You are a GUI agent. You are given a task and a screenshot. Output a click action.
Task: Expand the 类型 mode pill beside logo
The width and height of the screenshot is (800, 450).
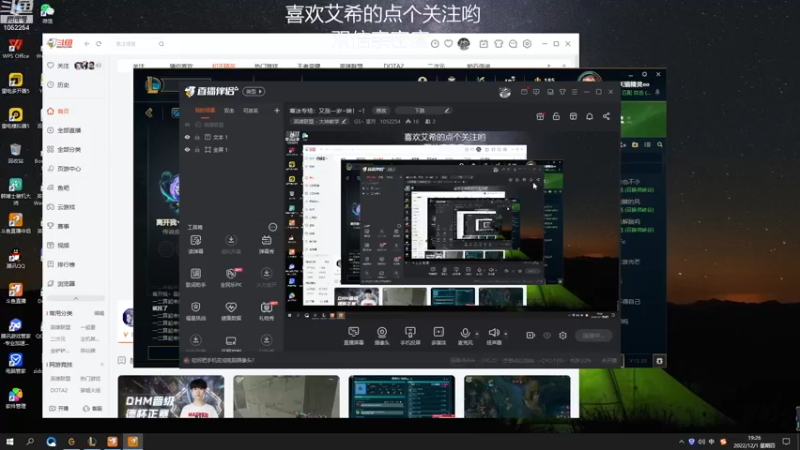pyautogui.click(x=254, y=91)
